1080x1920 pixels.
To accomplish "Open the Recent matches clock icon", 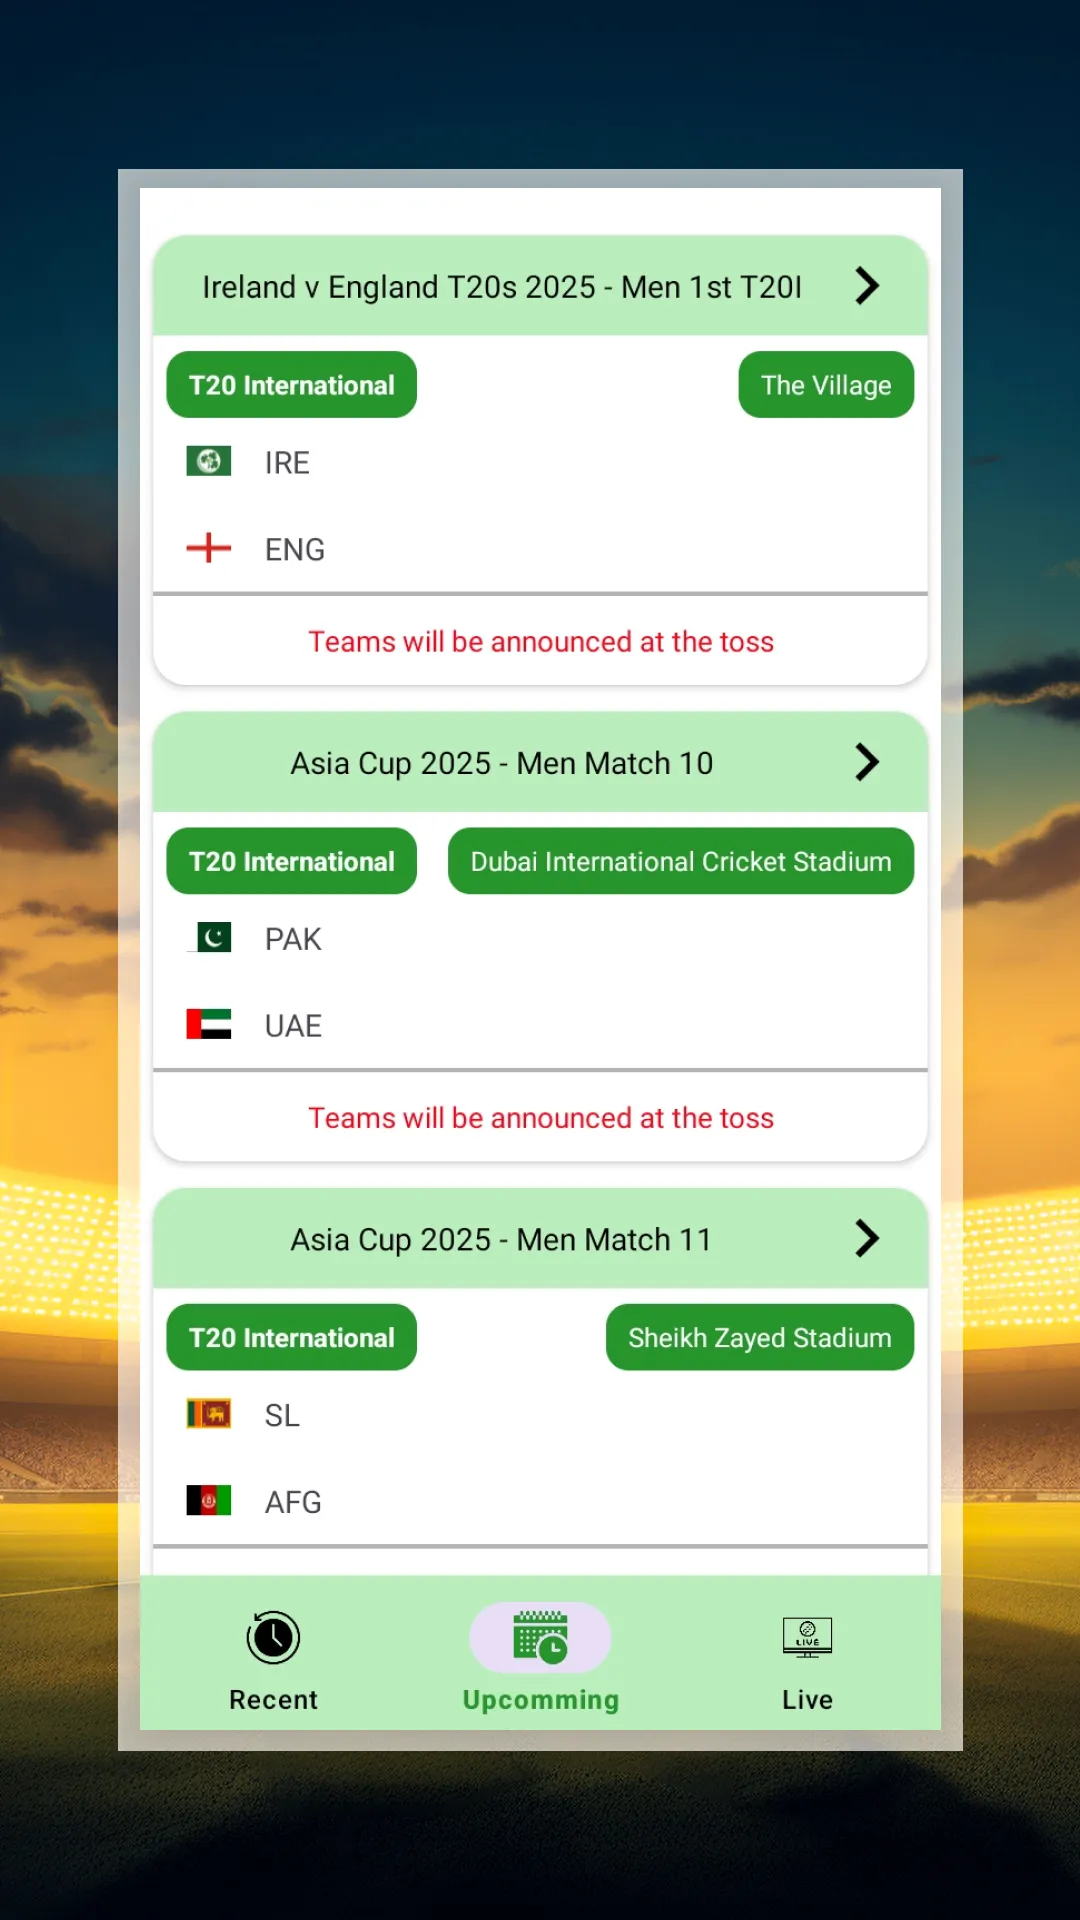I will [x=273, y=1637].
